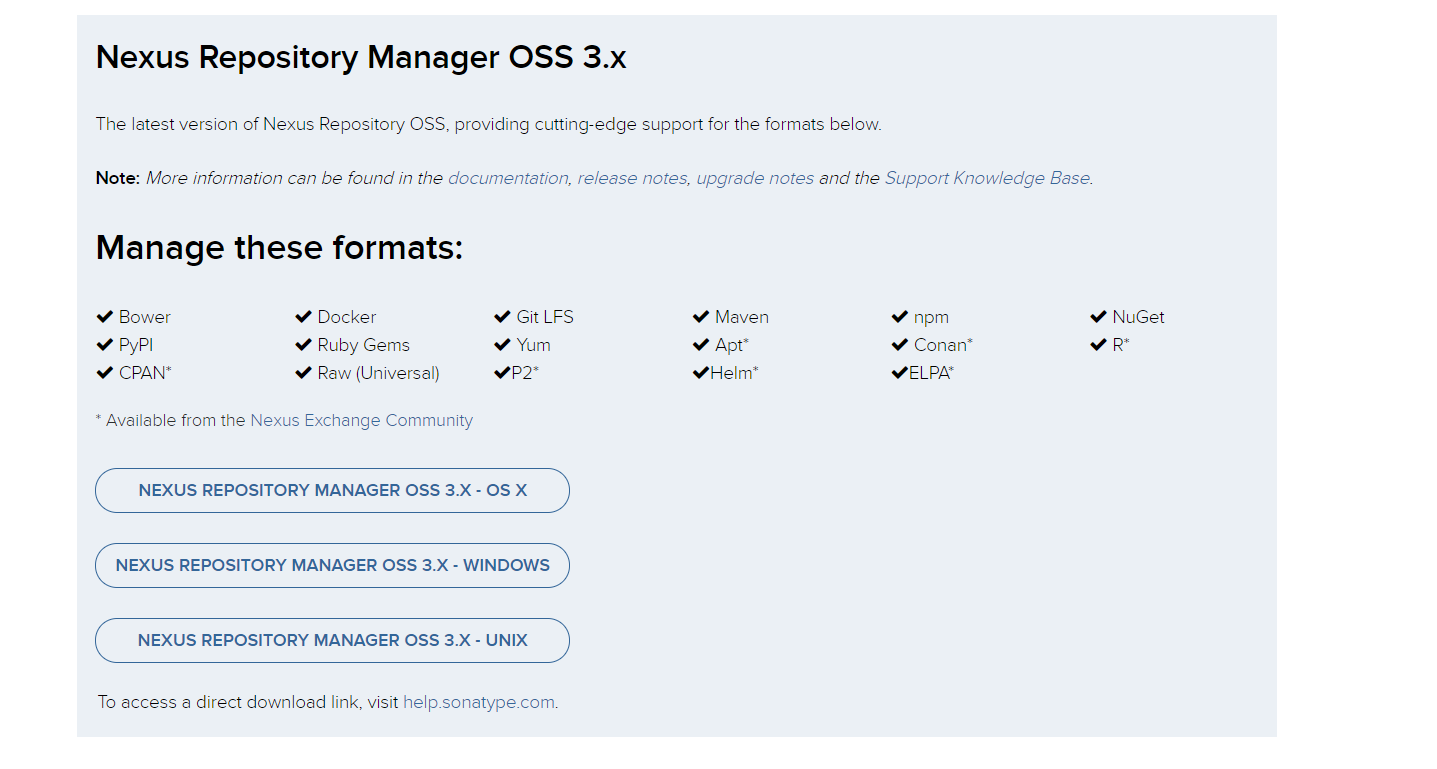Select the Git LFS format text
This screenshot has height=769, width=1437.
[545, 317]
